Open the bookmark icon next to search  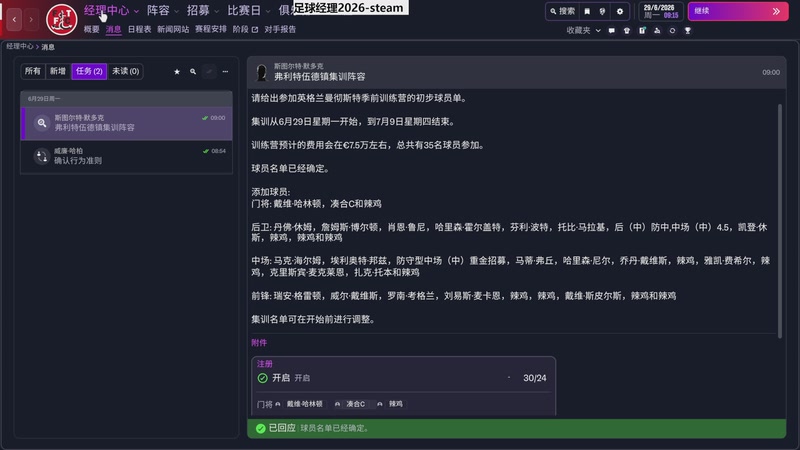coord(587,11)
